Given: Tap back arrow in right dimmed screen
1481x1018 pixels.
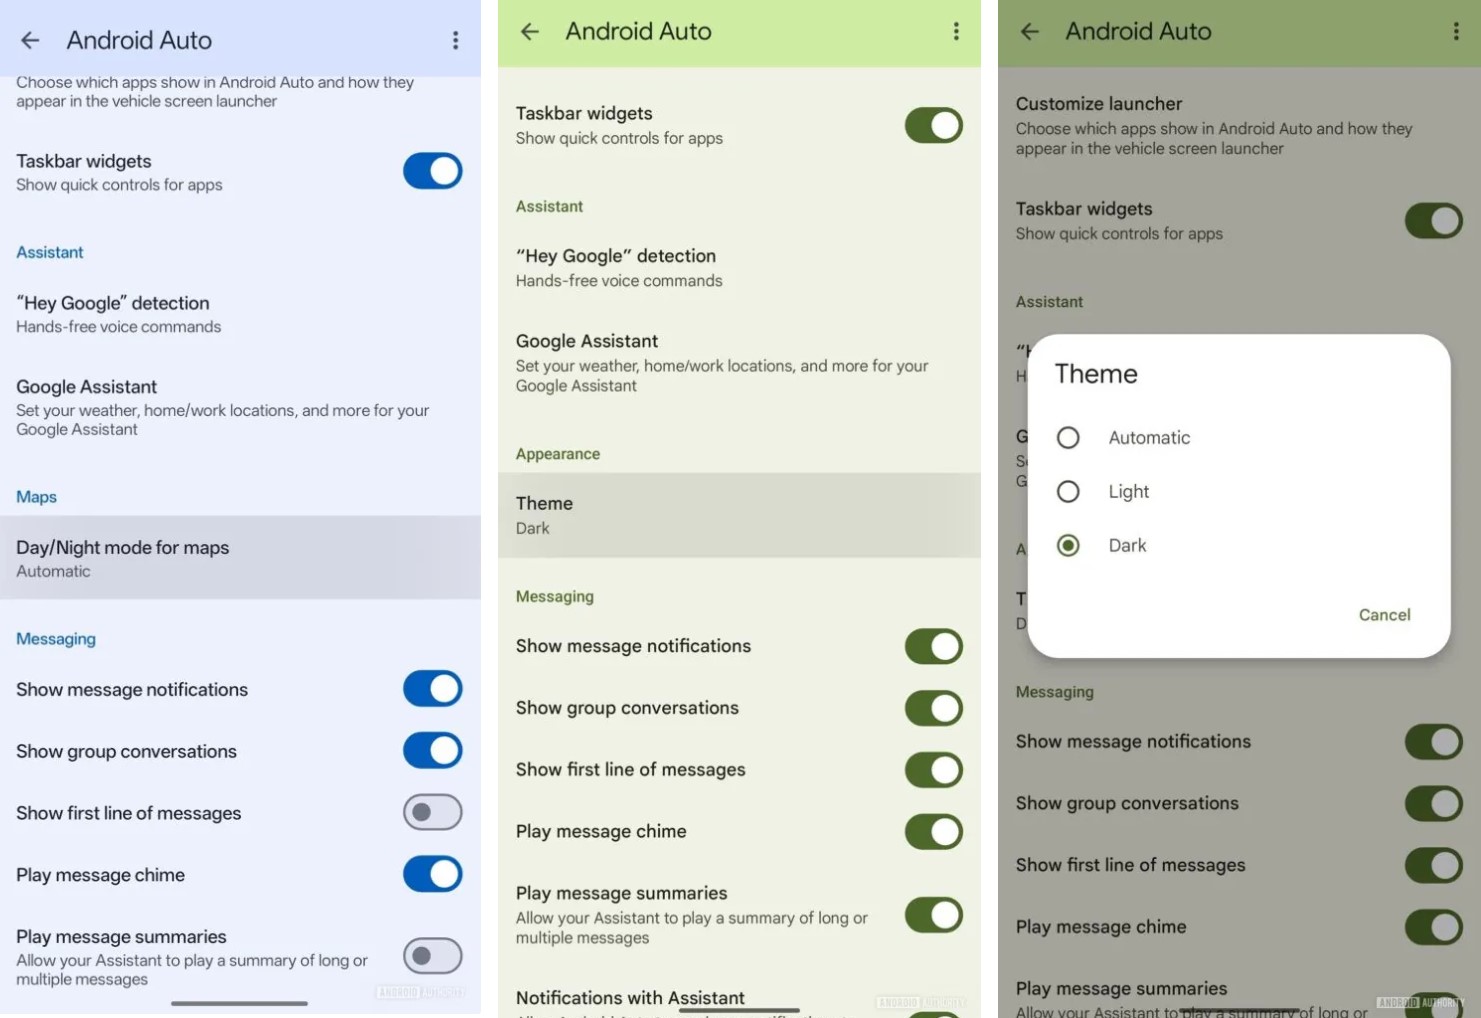Looking at the screenshot, I should coord(1030,32).
